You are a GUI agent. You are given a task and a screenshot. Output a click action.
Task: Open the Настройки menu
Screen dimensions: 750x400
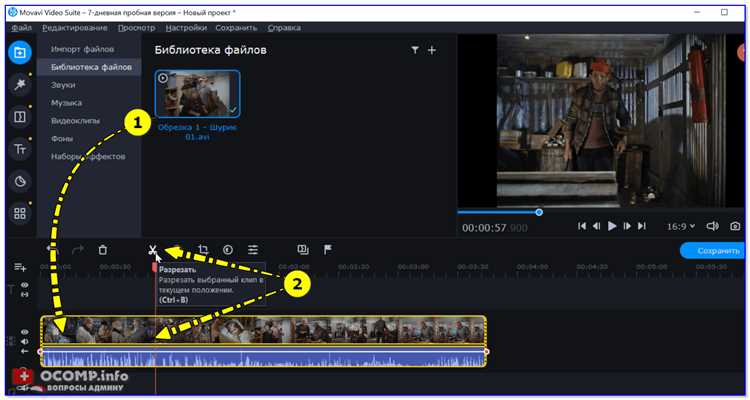[x=186, y=28]
